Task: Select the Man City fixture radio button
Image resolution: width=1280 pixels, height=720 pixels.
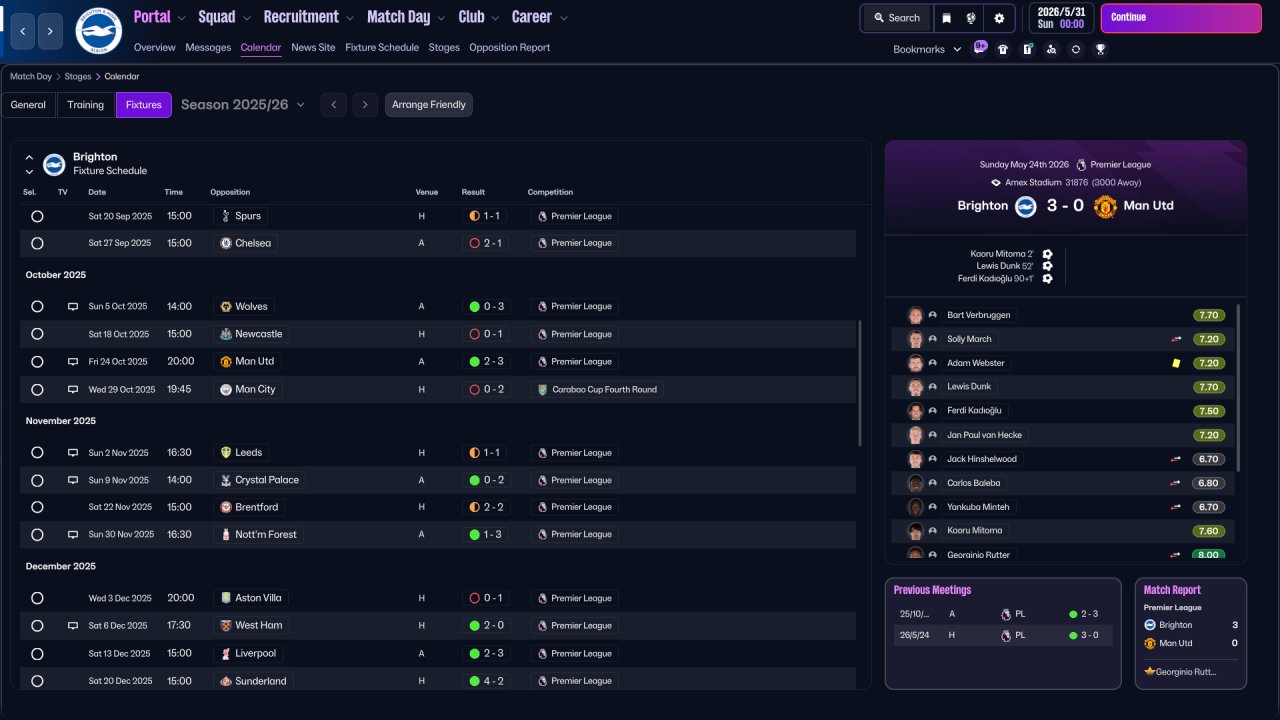Action: click(x=37, y=390)
